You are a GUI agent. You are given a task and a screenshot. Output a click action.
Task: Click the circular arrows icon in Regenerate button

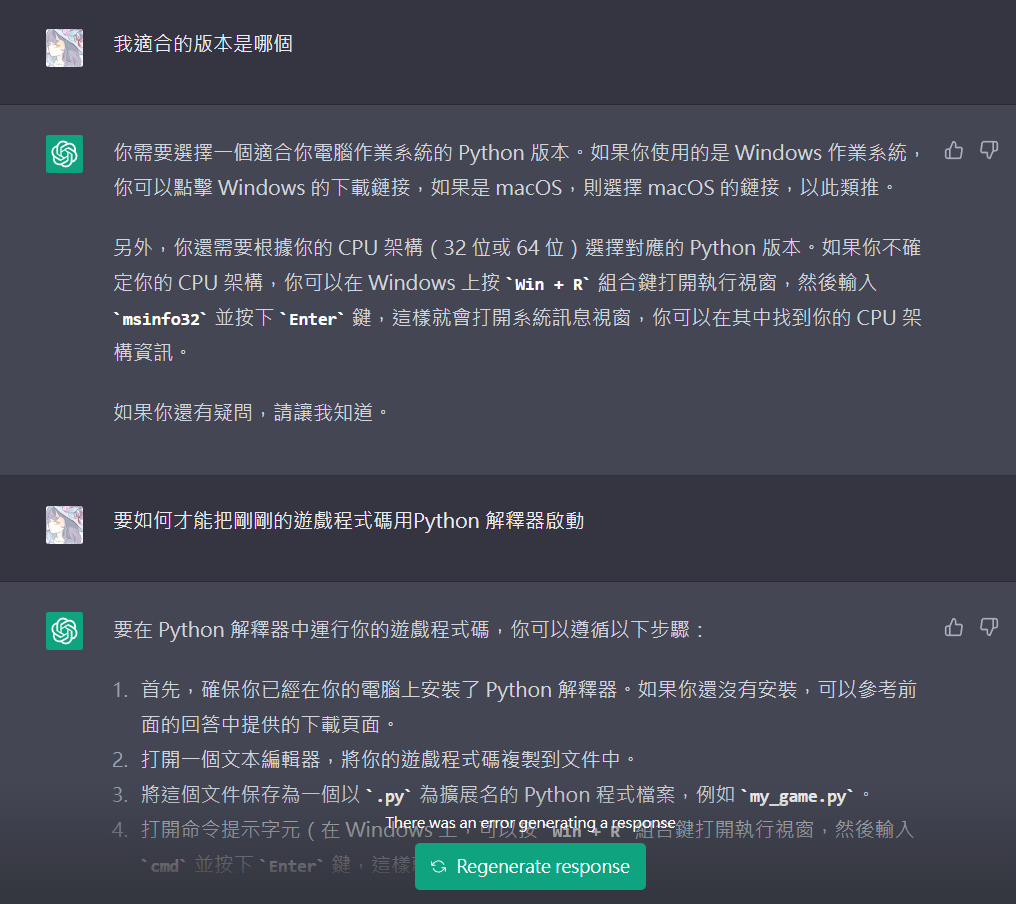439,867
